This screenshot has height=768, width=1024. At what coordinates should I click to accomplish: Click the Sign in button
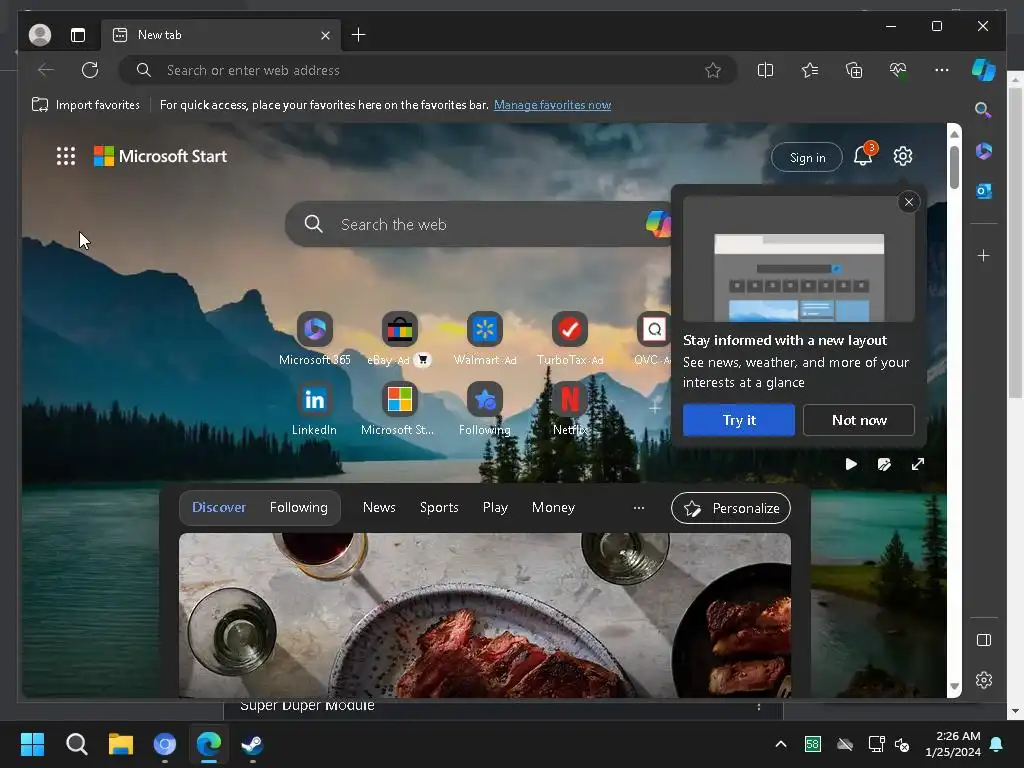(x=807, y=157)
